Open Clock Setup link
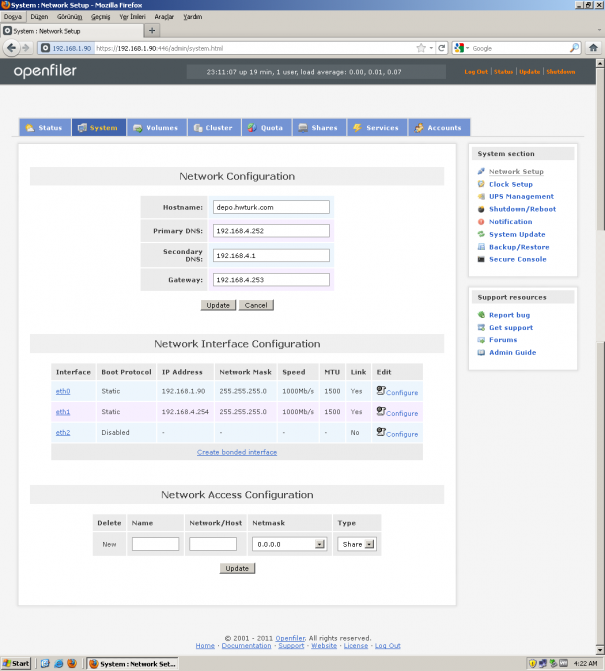Viewport: 605px width, 671px height. (x=511, y=184)
